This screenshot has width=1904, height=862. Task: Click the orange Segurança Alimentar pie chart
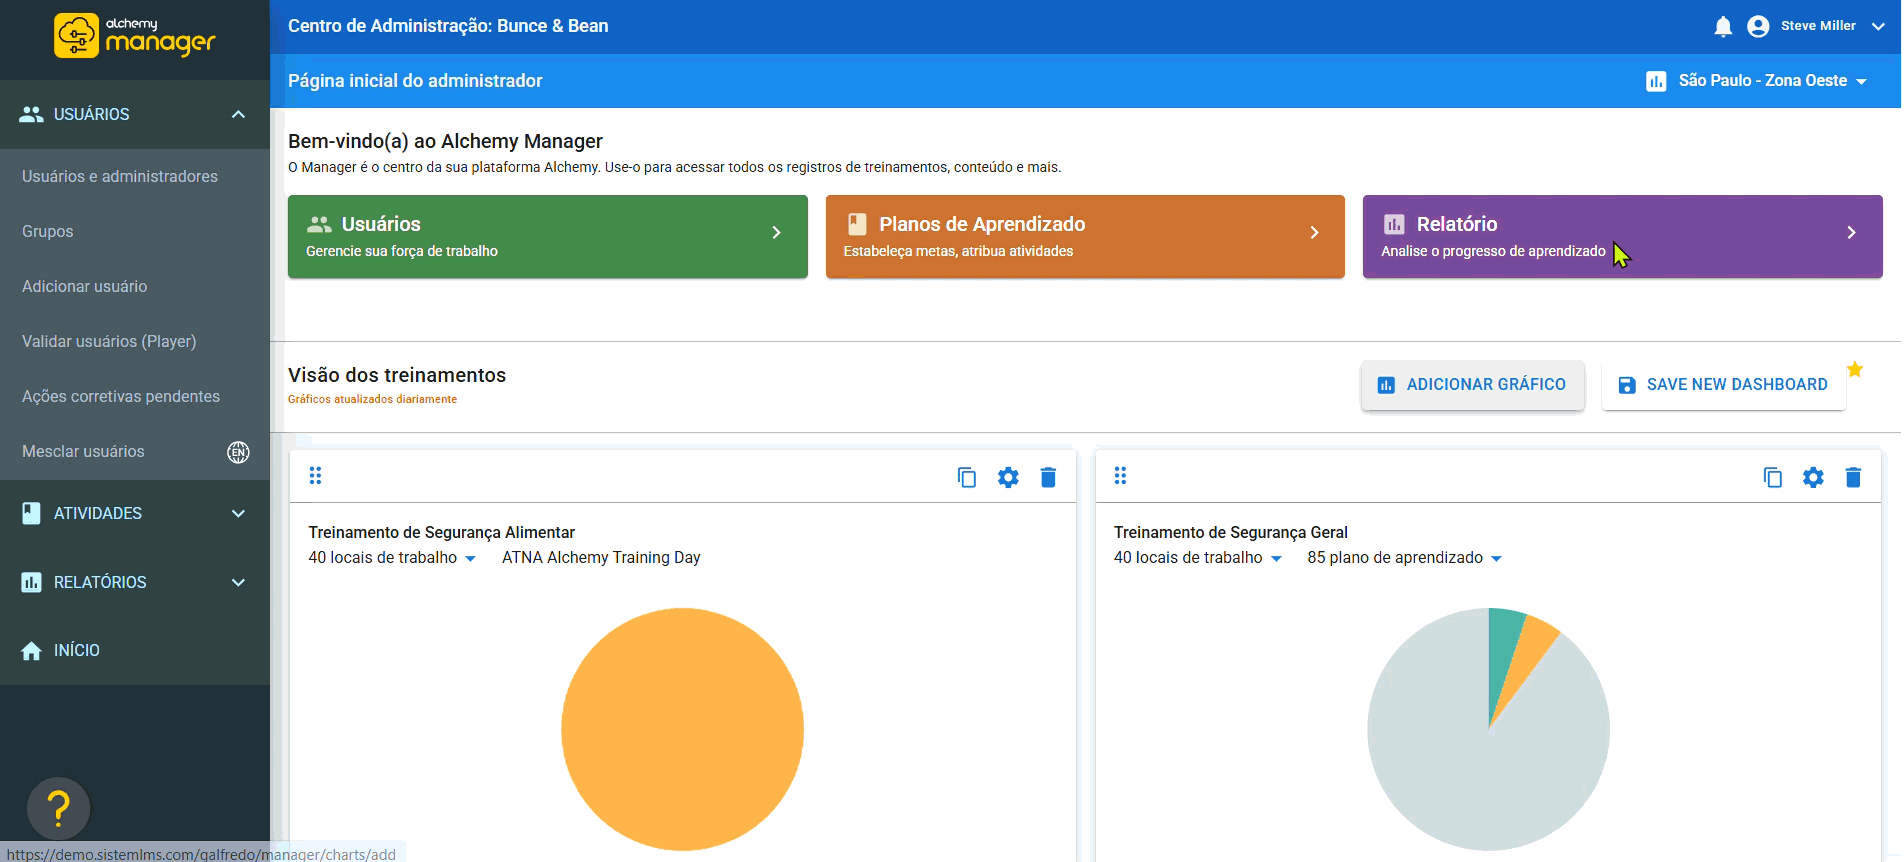tap(682, 729)
